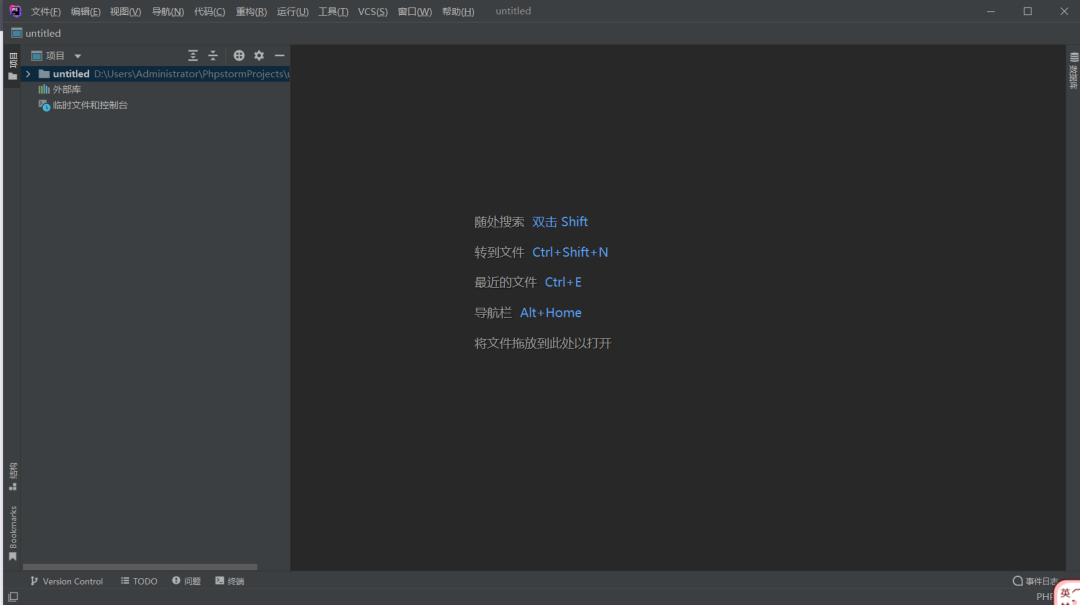Open the 项目 view dropdown
The width and height of the screenshot is (1080, 605).
[57, 56]
